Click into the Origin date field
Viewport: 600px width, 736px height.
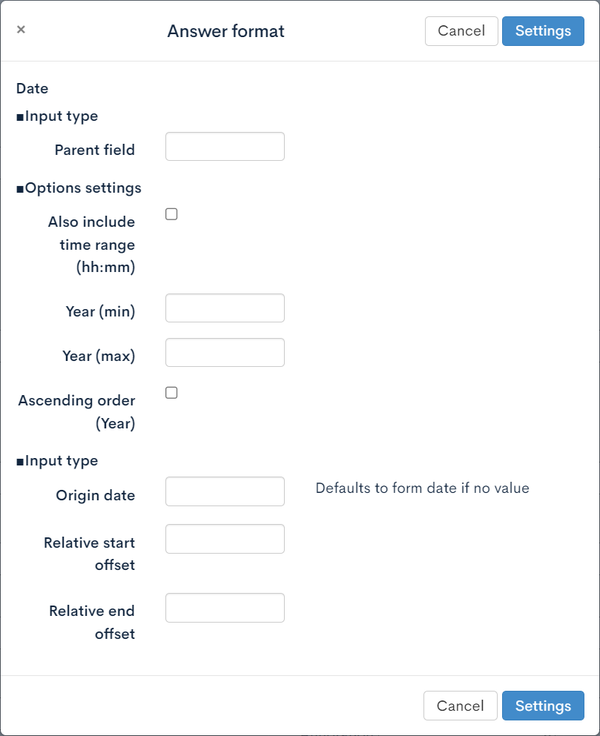pos(225,491)
